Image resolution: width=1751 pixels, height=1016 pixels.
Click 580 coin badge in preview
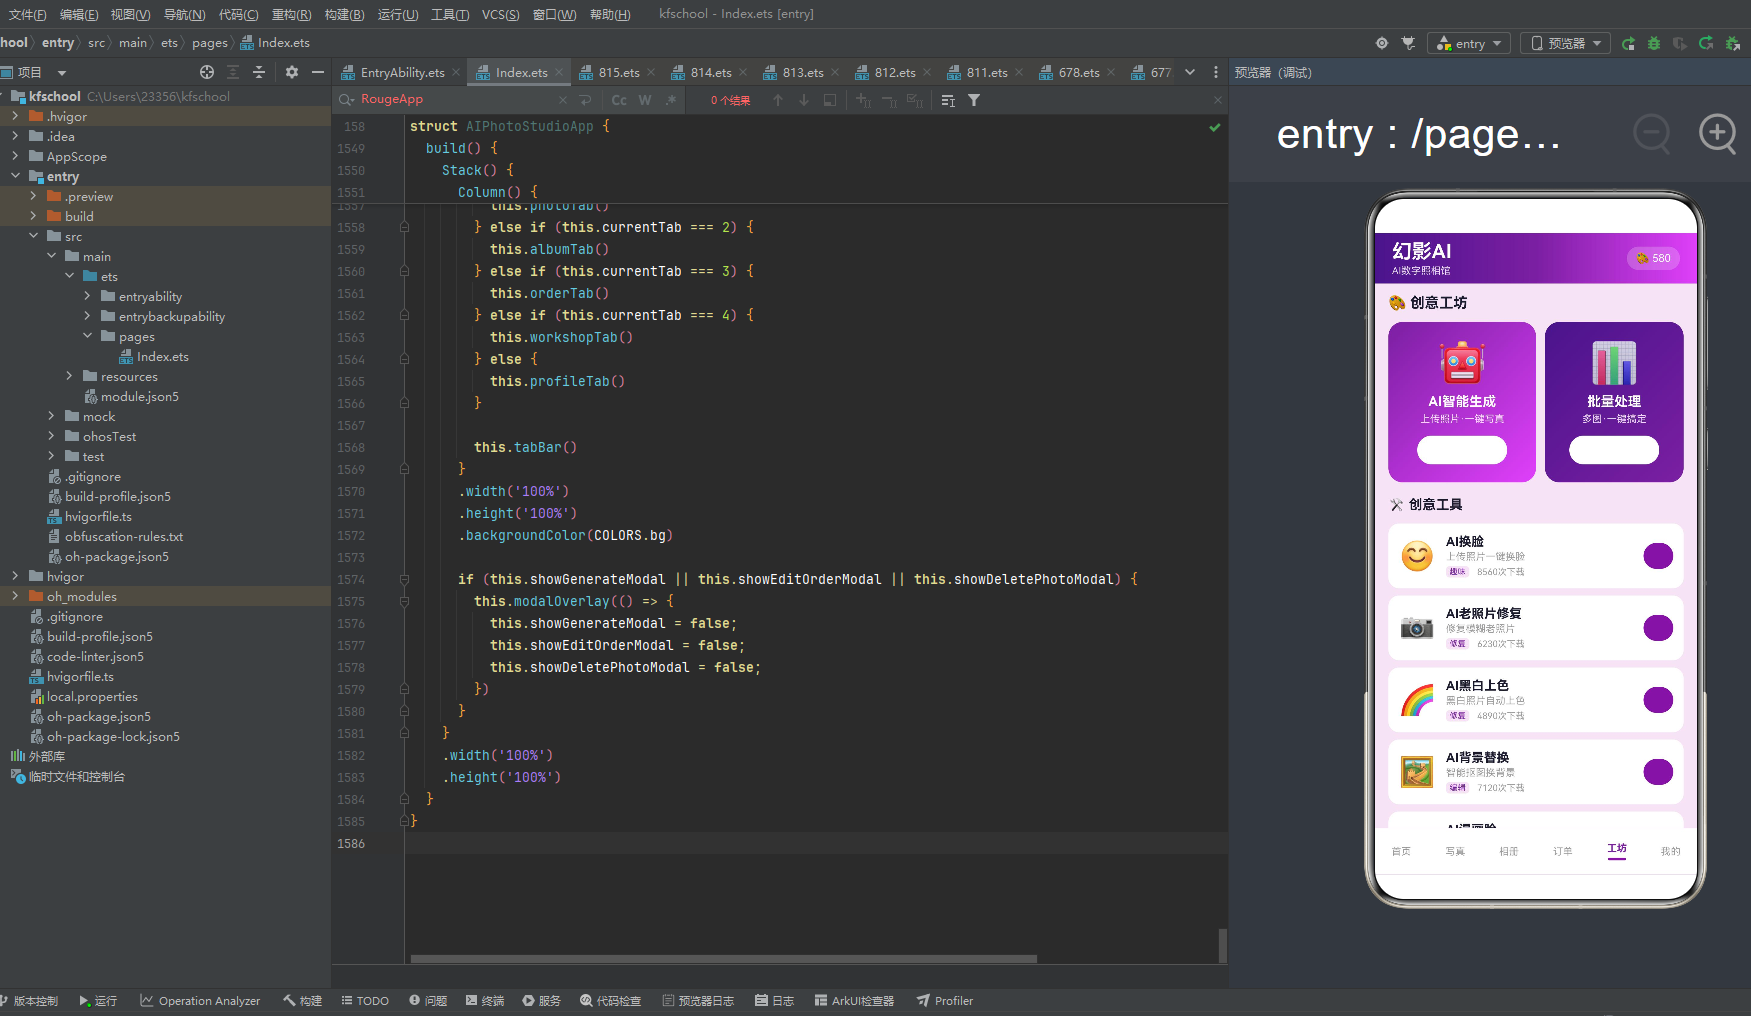[x=1655, y=258]
